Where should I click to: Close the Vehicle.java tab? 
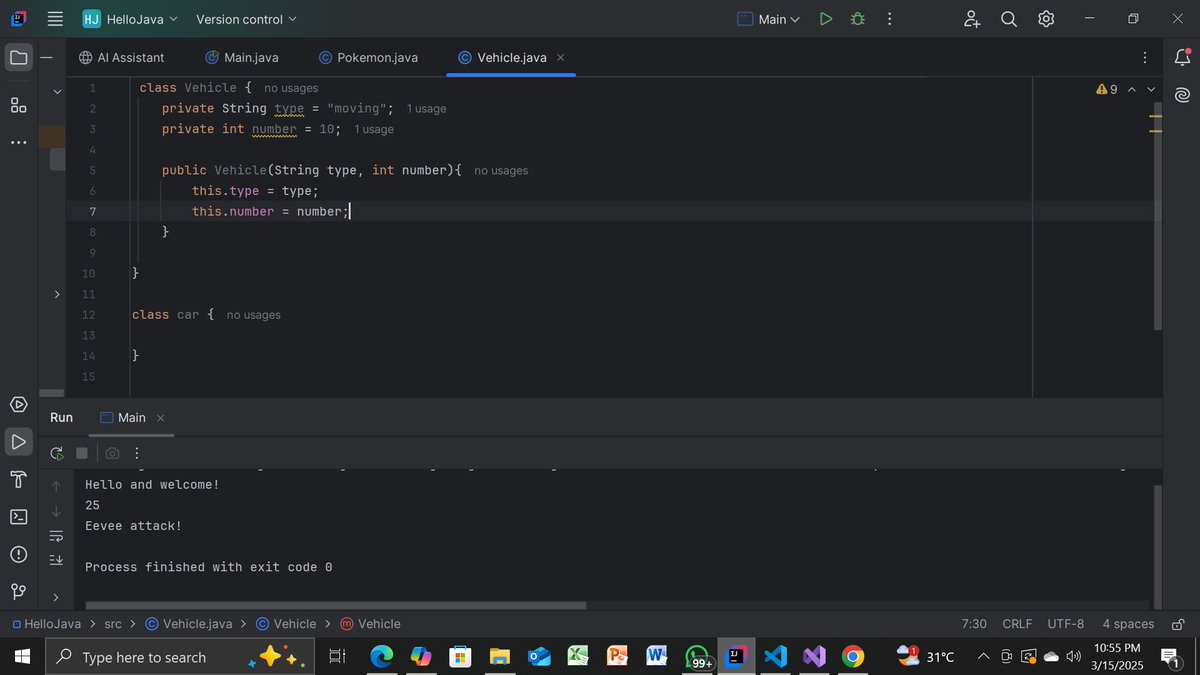point(560,58)
